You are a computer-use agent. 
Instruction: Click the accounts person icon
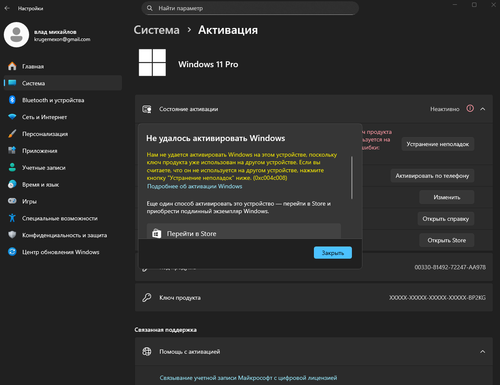[x=12, y=167]
